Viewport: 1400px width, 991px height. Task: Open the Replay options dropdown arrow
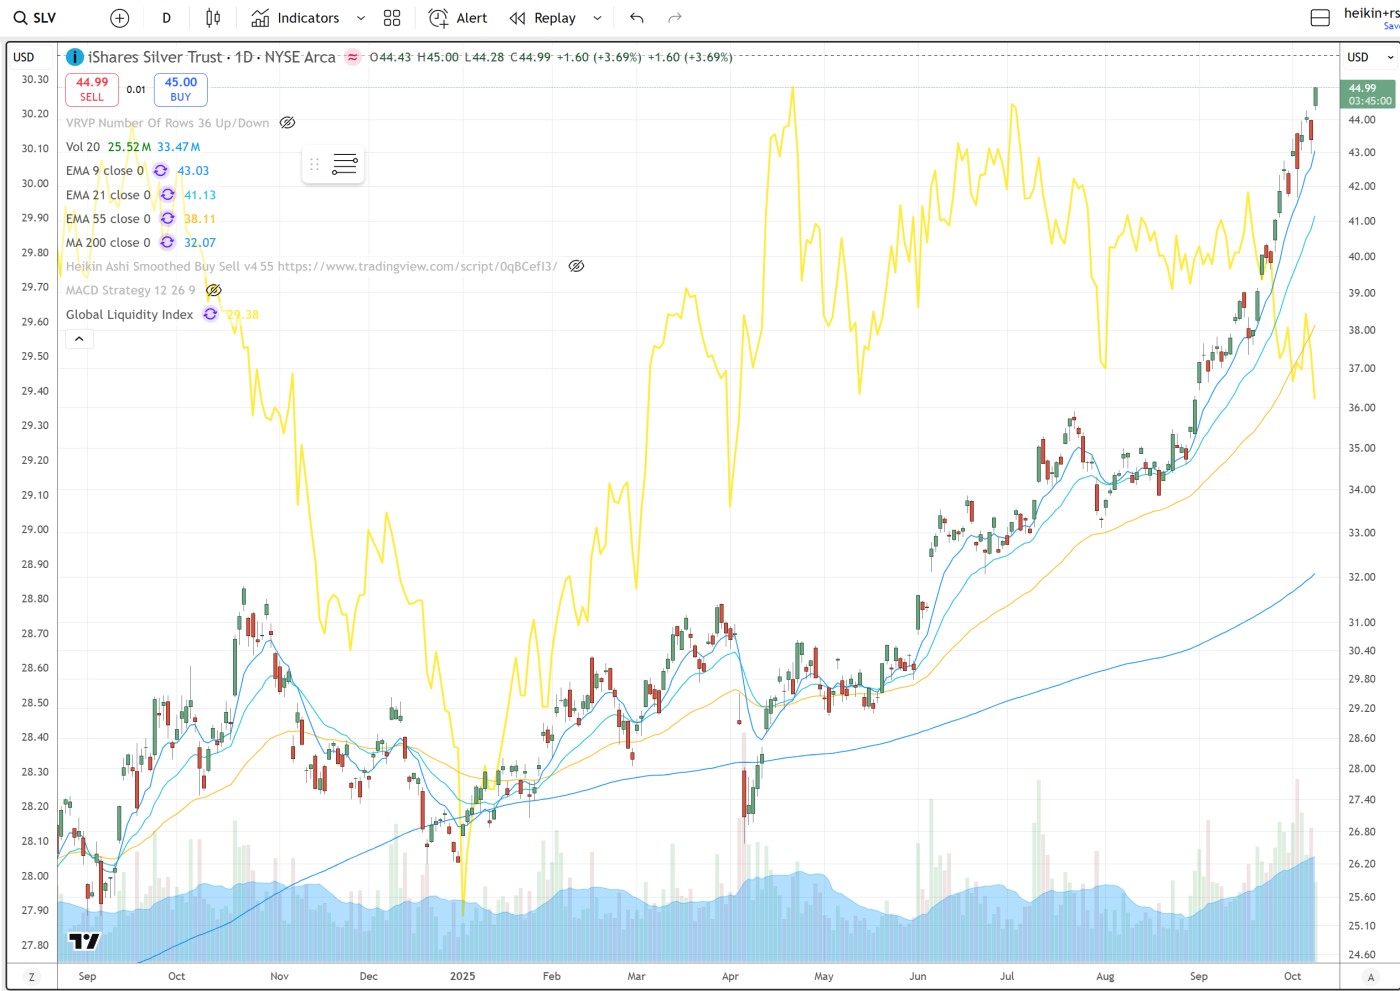(x=597, y=18)
